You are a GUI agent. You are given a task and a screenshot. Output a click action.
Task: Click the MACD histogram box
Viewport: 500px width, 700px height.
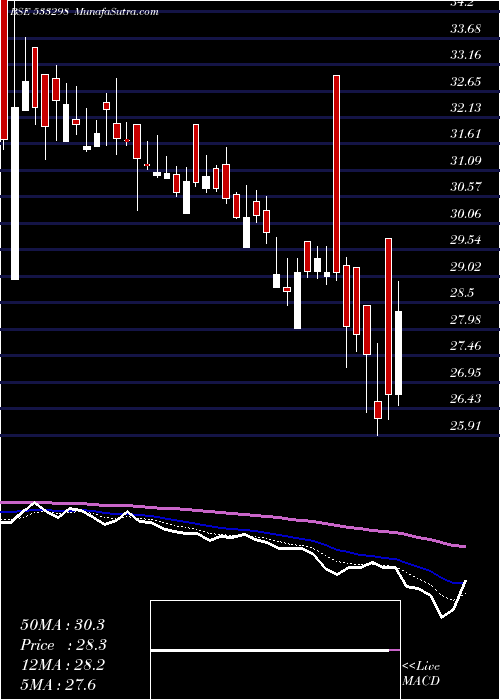[275, 650]
